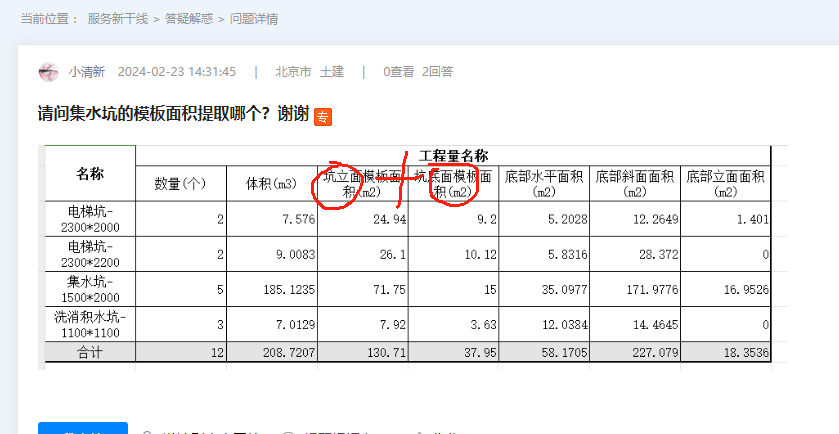Click cell value 26.1
Screen dimensions: 839x434
click(x=363, y=254)
